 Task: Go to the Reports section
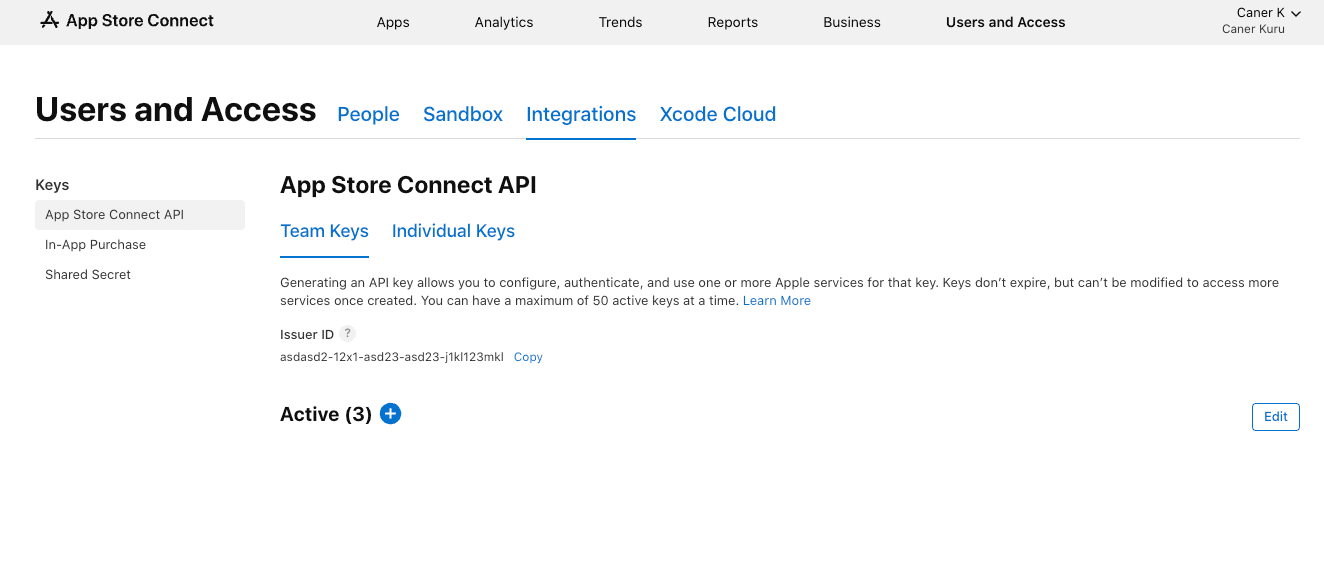pos(732,22)
